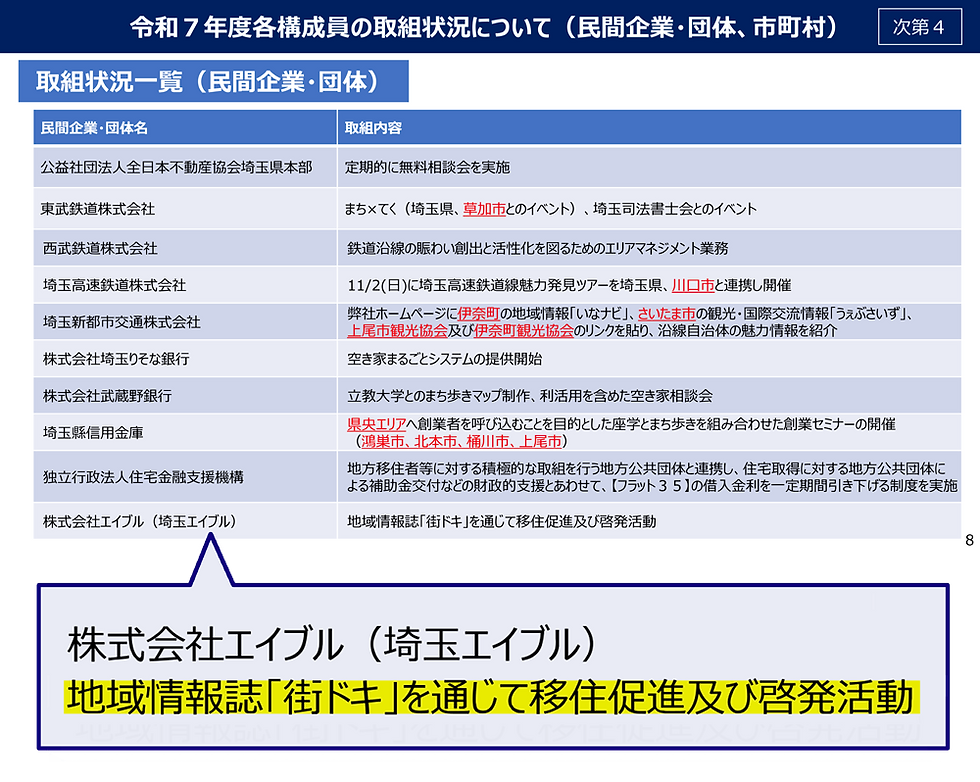
Task: Open the red 伊奈町 link
Action: (x=478, y=314)
